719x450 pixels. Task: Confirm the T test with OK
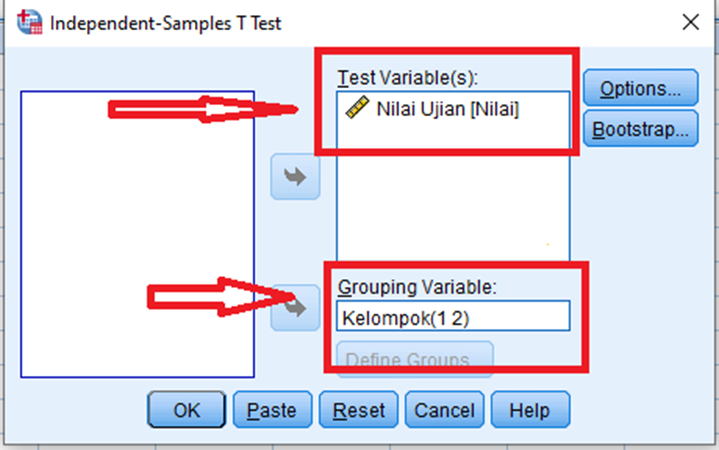click(x=186, y=410)
